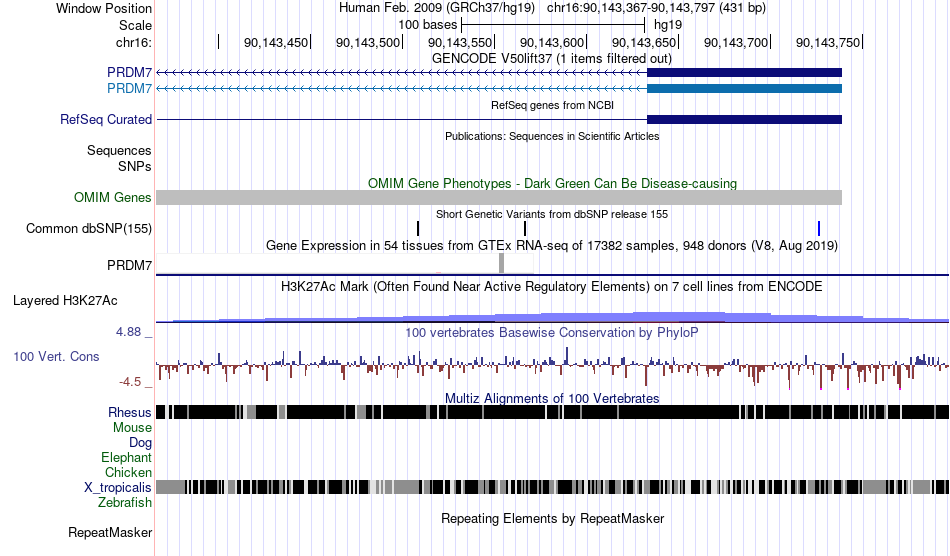The image size is (950, 556).
Task: Click the -4.5 lower scale value
Action: click(130, 382)
